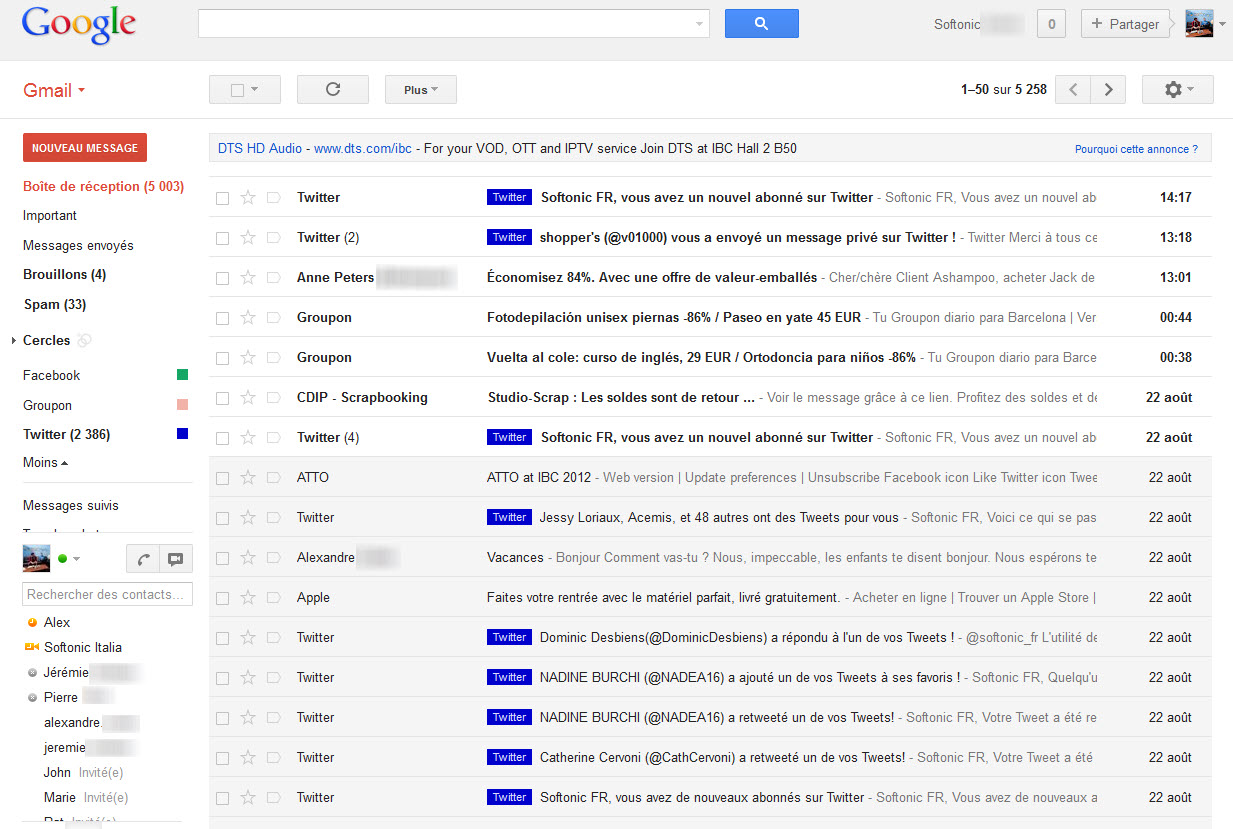Open a chat with the bubble icon
The image size is (1233, 829).
pyautogui.click(x=176, y=558)
